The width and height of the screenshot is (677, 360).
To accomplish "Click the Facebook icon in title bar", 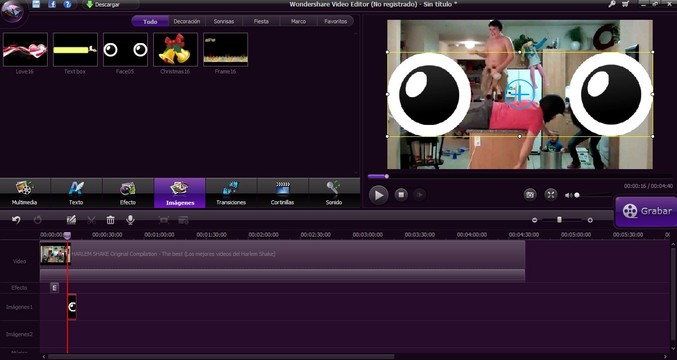I will click(x=52, y=4).
